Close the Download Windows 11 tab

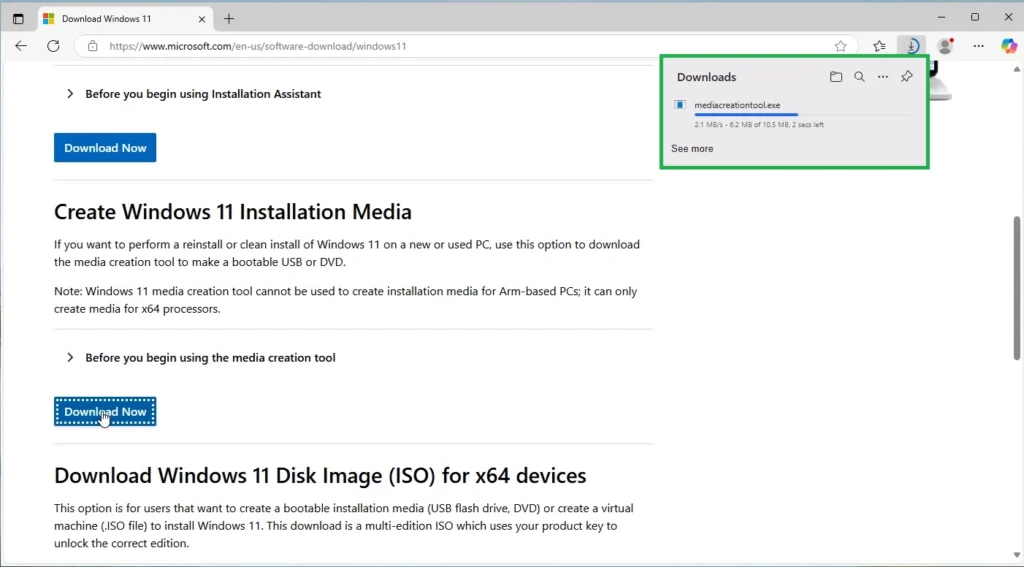pos(202,19)
